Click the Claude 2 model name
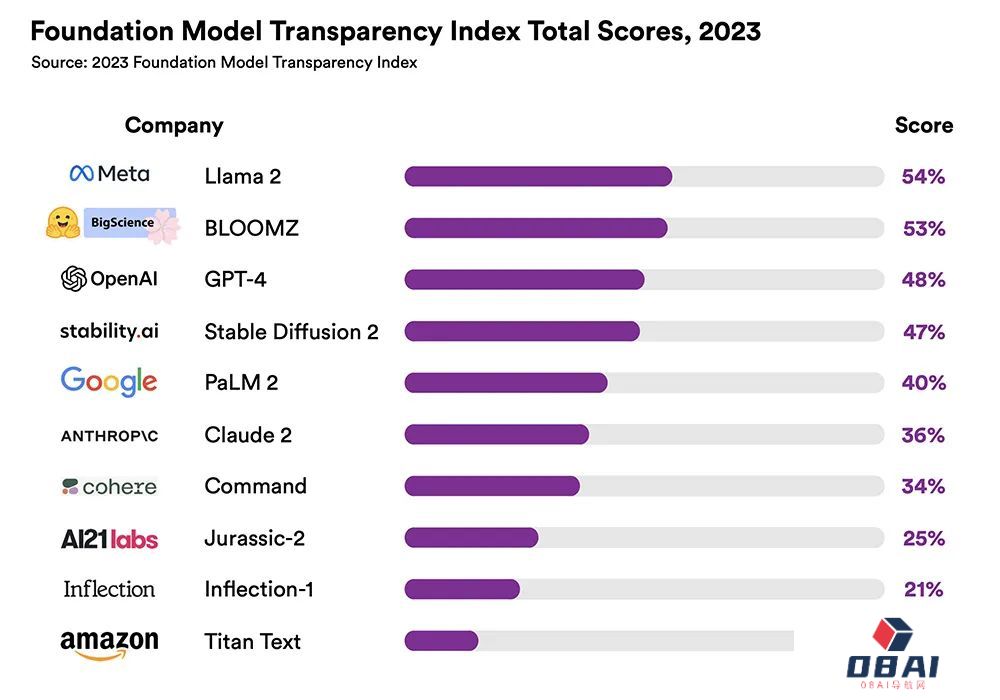This screenshot has height=700, width=1000. (248, 435)
